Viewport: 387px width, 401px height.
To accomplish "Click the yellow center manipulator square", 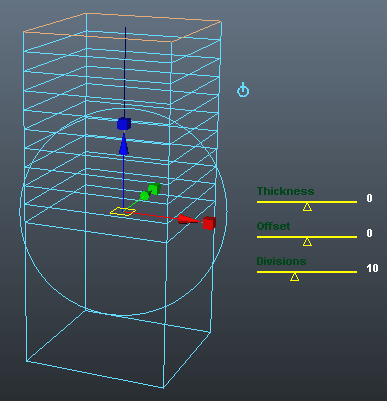I will pyautogui.click(x=123, y=211).
